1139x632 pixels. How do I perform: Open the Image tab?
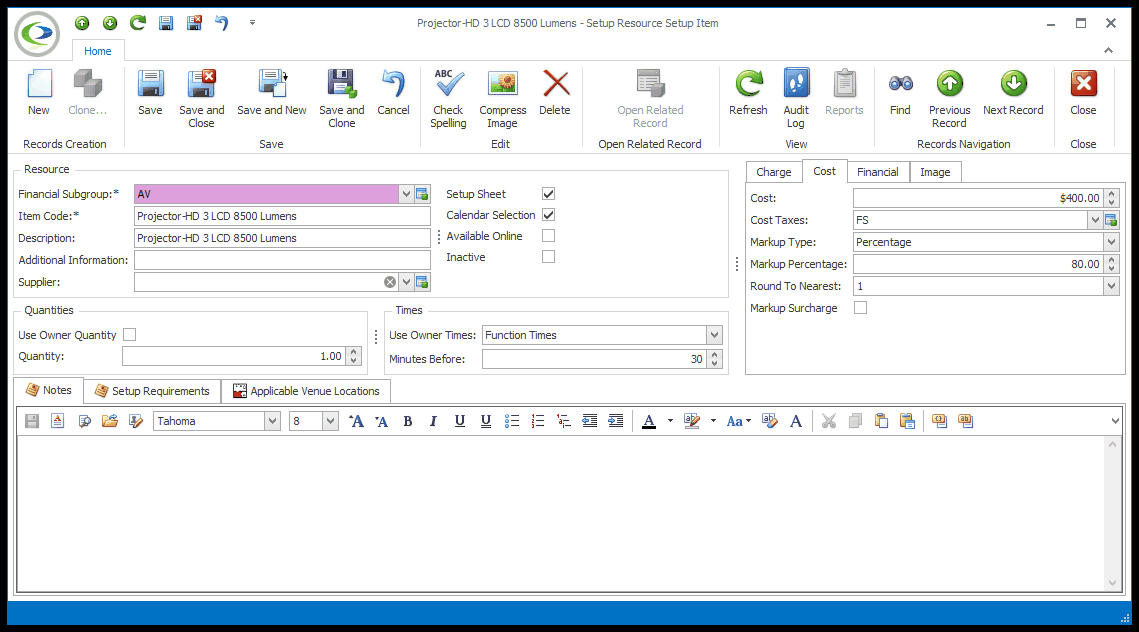[x=935, y=172]
